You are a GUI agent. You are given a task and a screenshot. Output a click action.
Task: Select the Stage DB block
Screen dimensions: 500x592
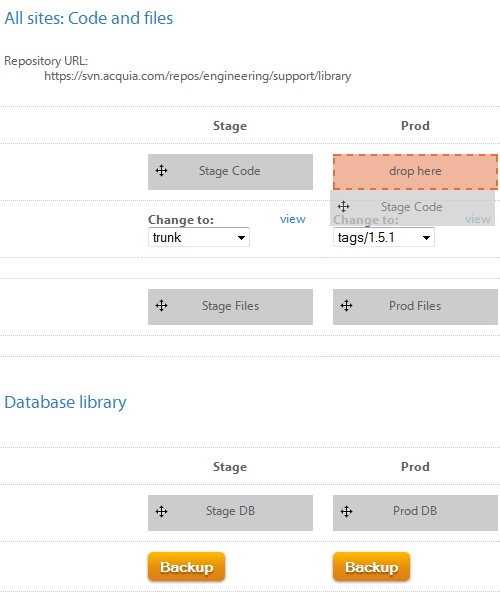pyautogui.click(x=230, y=513)
